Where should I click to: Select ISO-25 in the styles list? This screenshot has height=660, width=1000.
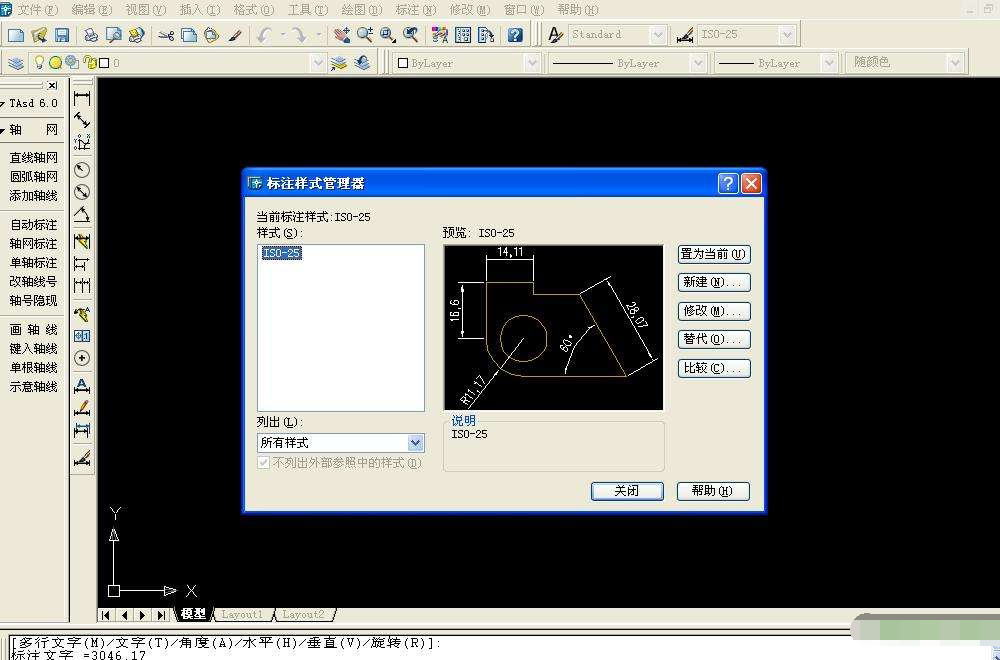(281, 253)
